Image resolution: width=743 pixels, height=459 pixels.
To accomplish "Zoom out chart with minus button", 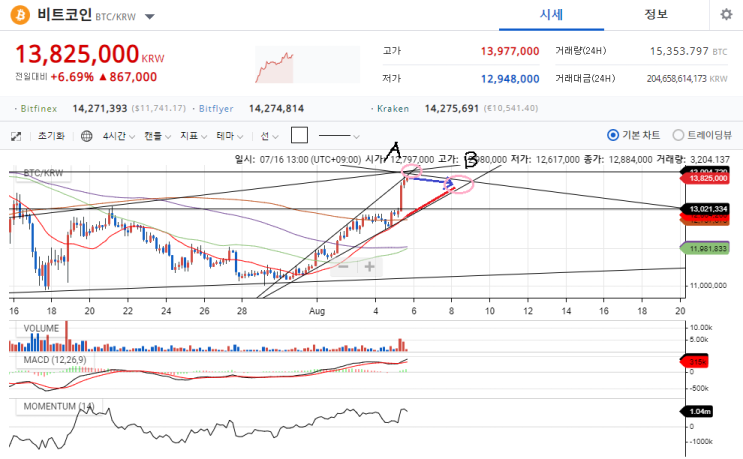I will tap(344, 267).
